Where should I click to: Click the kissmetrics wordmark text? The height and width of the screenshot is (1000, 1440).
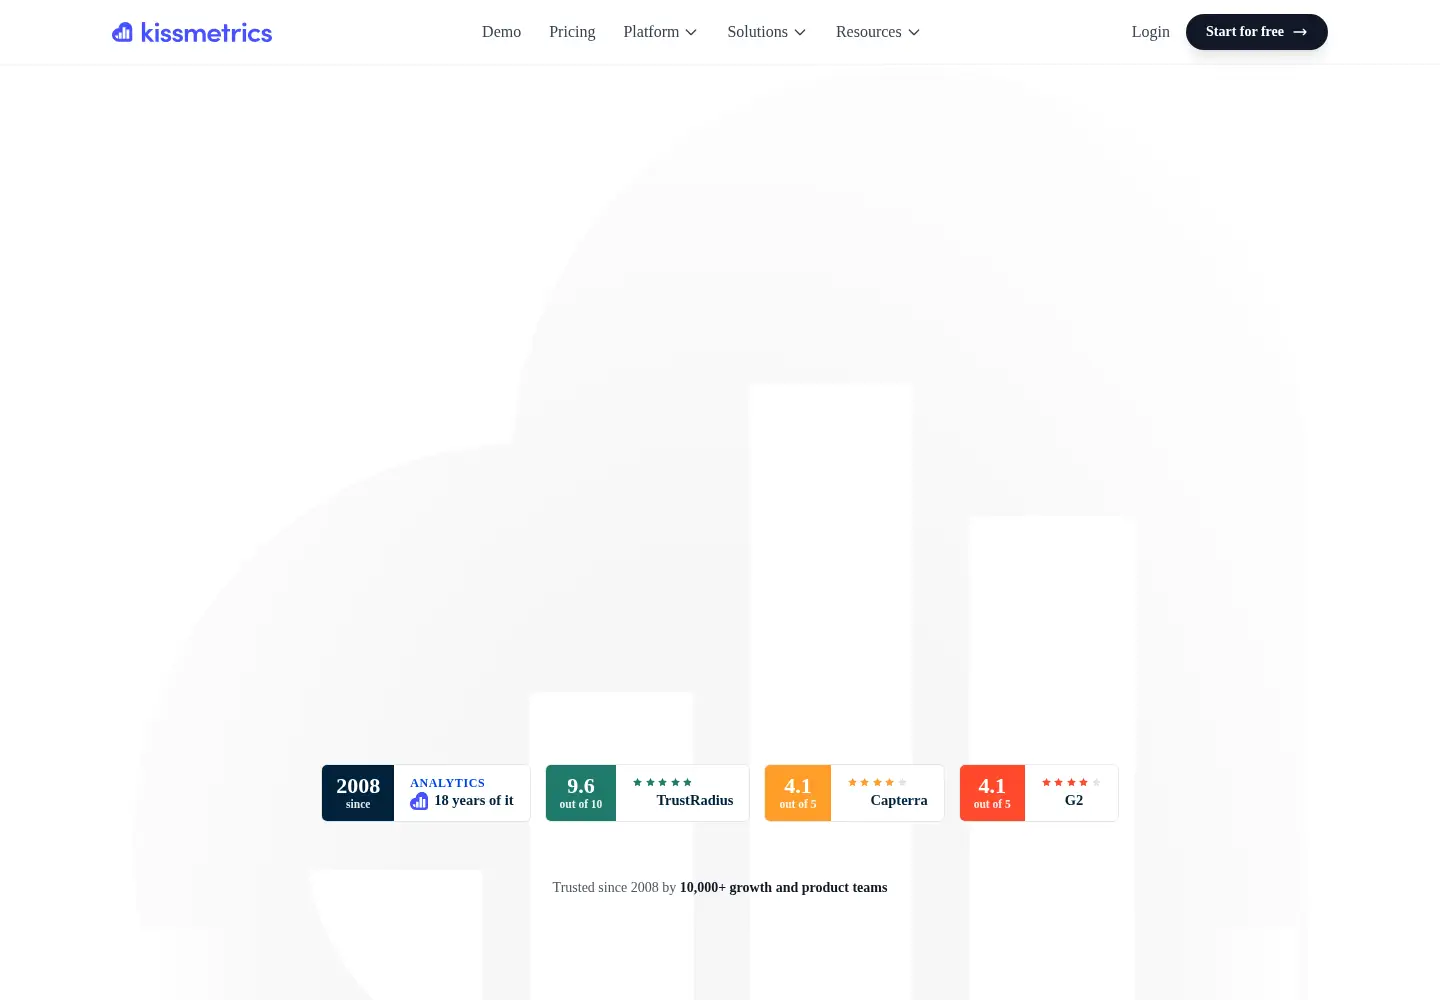tap(206, 33)
